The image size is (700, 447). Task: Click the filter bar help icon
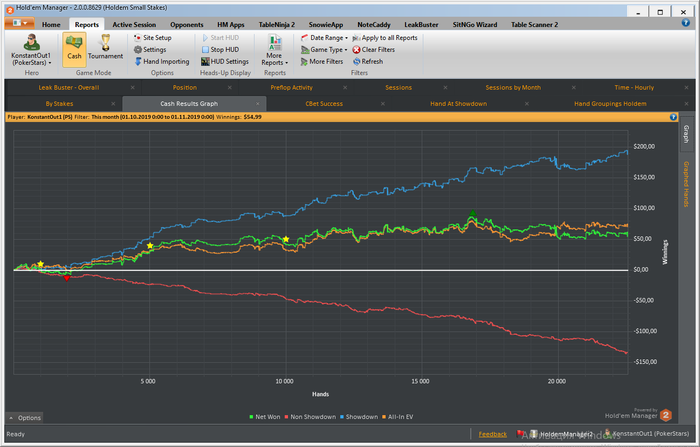coord(673,117)
